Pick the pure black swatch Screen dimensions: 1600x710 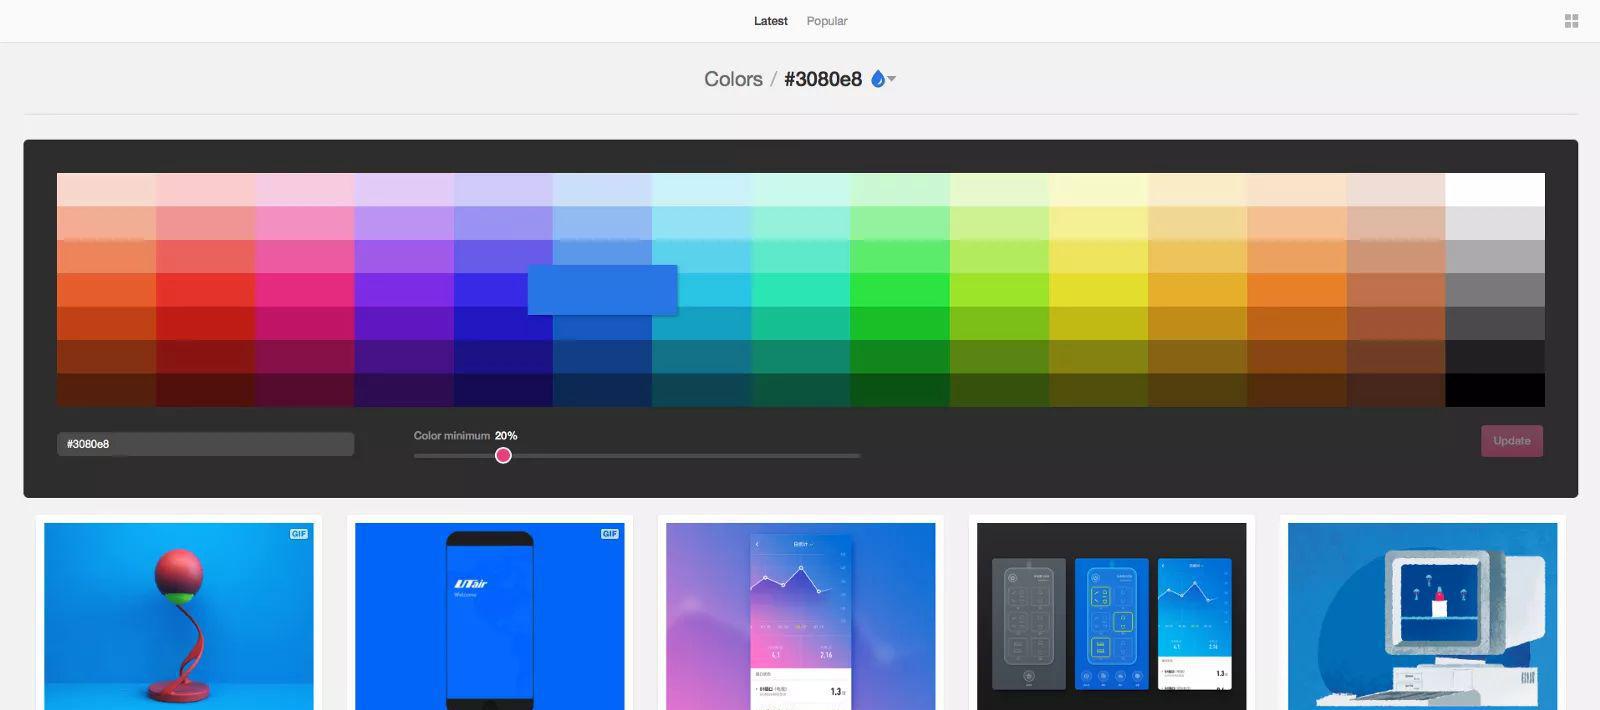[x=1494, y=390]
